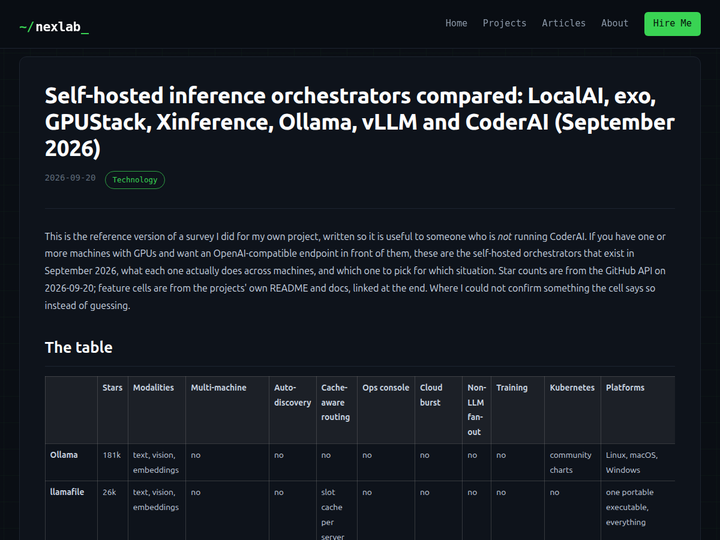
Task: Open the About nav link
Action: 614,23
